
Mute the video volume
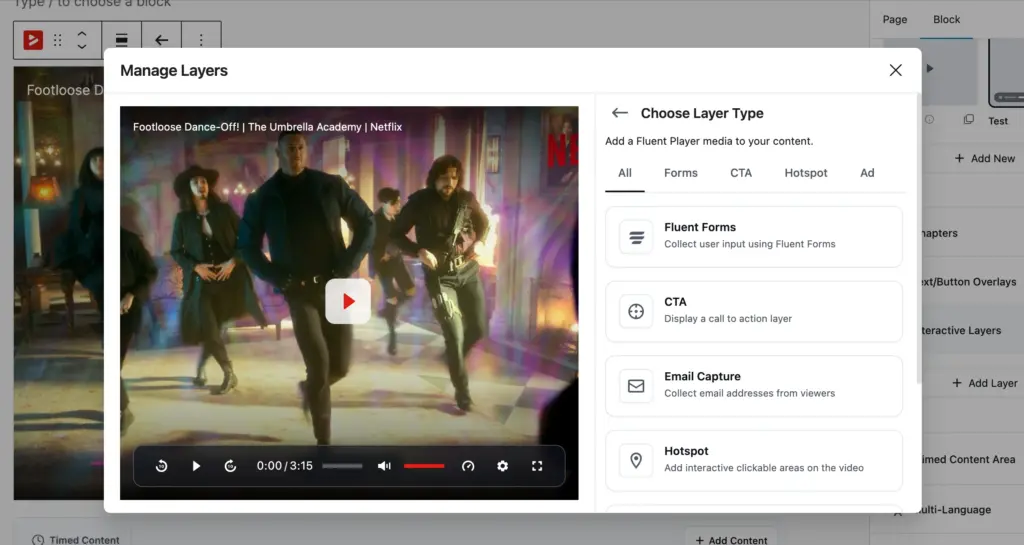(384, 465)
